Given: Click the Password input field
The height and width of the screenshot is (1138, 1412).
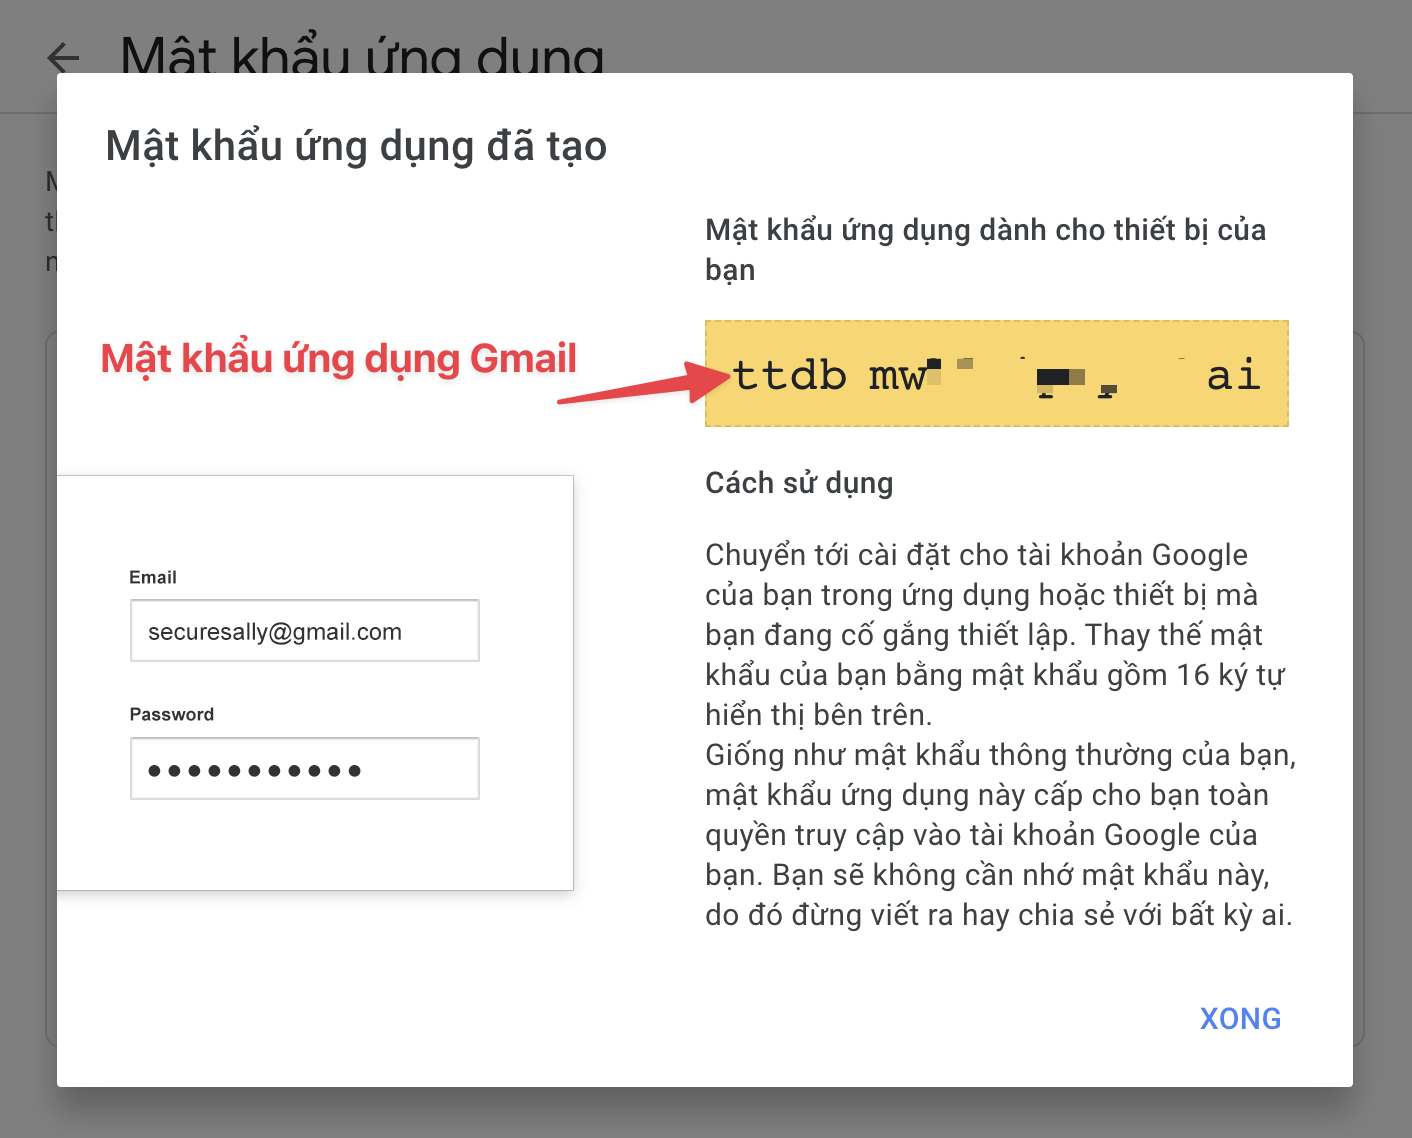Looking at the screenshot, I should pos(305,769).
